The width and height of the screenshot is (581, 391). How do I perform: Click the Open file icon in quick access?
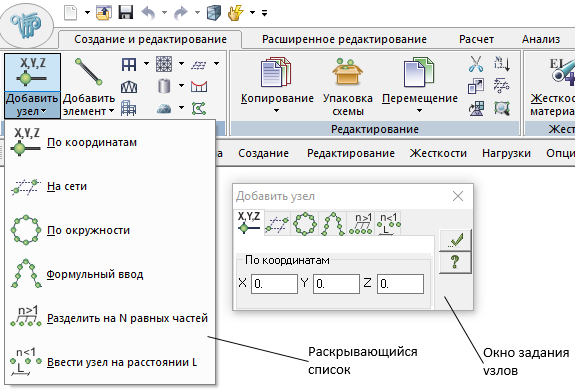(104, 13)
